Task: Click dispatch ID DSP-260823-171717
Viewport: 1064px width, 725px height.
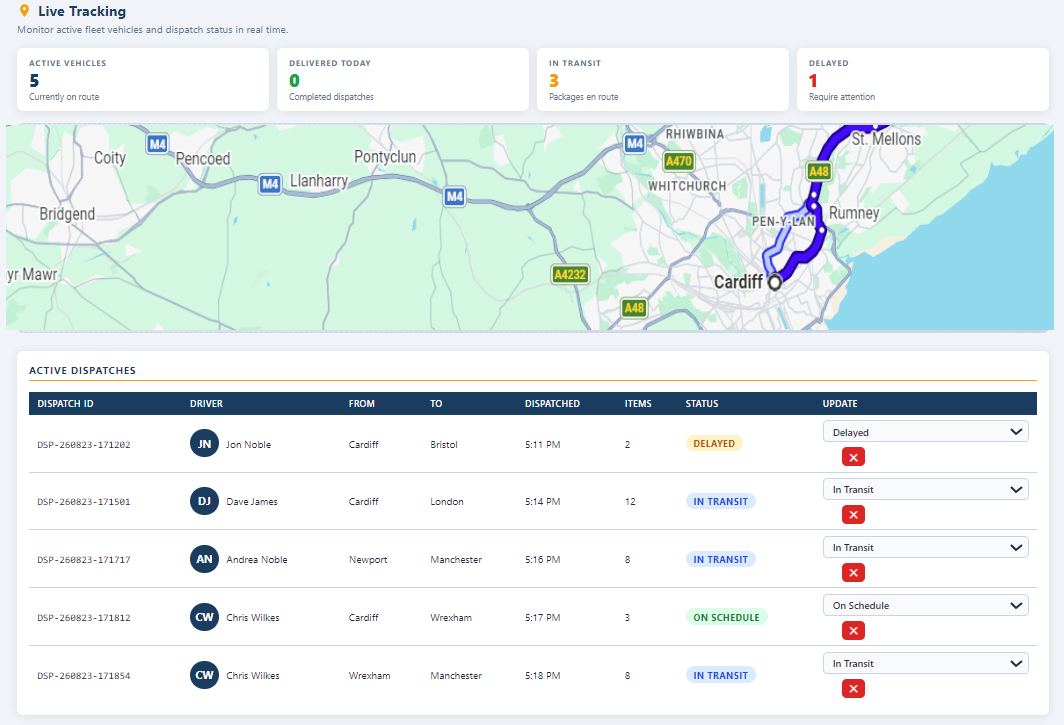Action: (x=83, y=560)
